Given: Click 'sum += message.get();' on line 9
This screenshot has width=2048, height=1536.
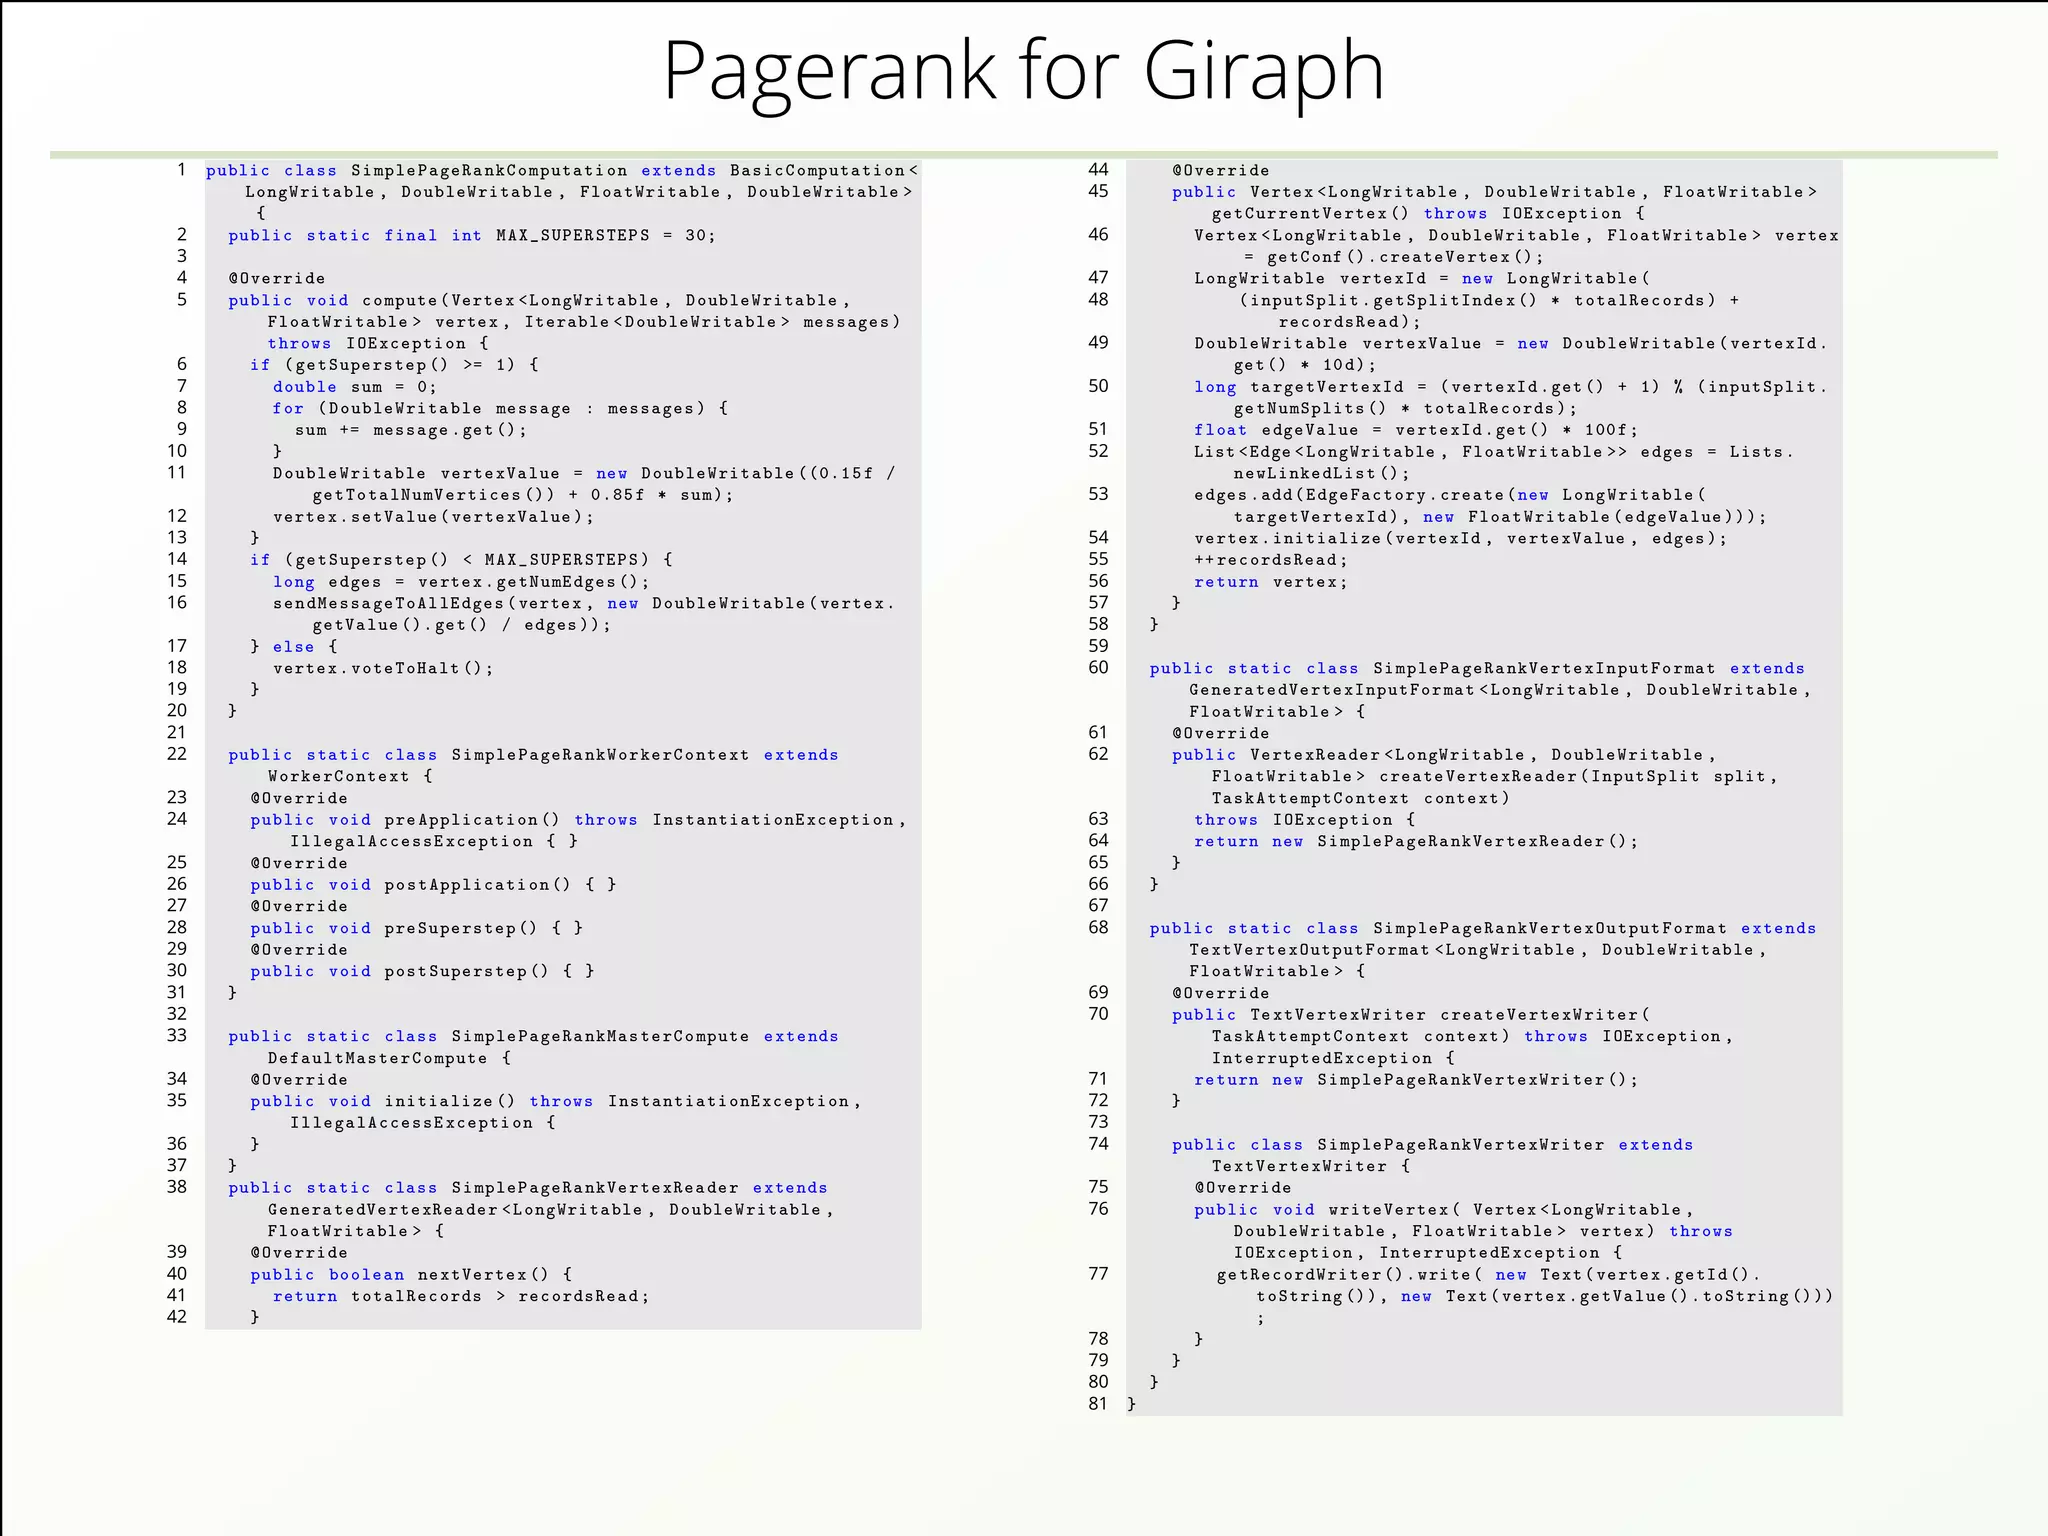Looking at the screenshot, I should (x=411, y=430).
